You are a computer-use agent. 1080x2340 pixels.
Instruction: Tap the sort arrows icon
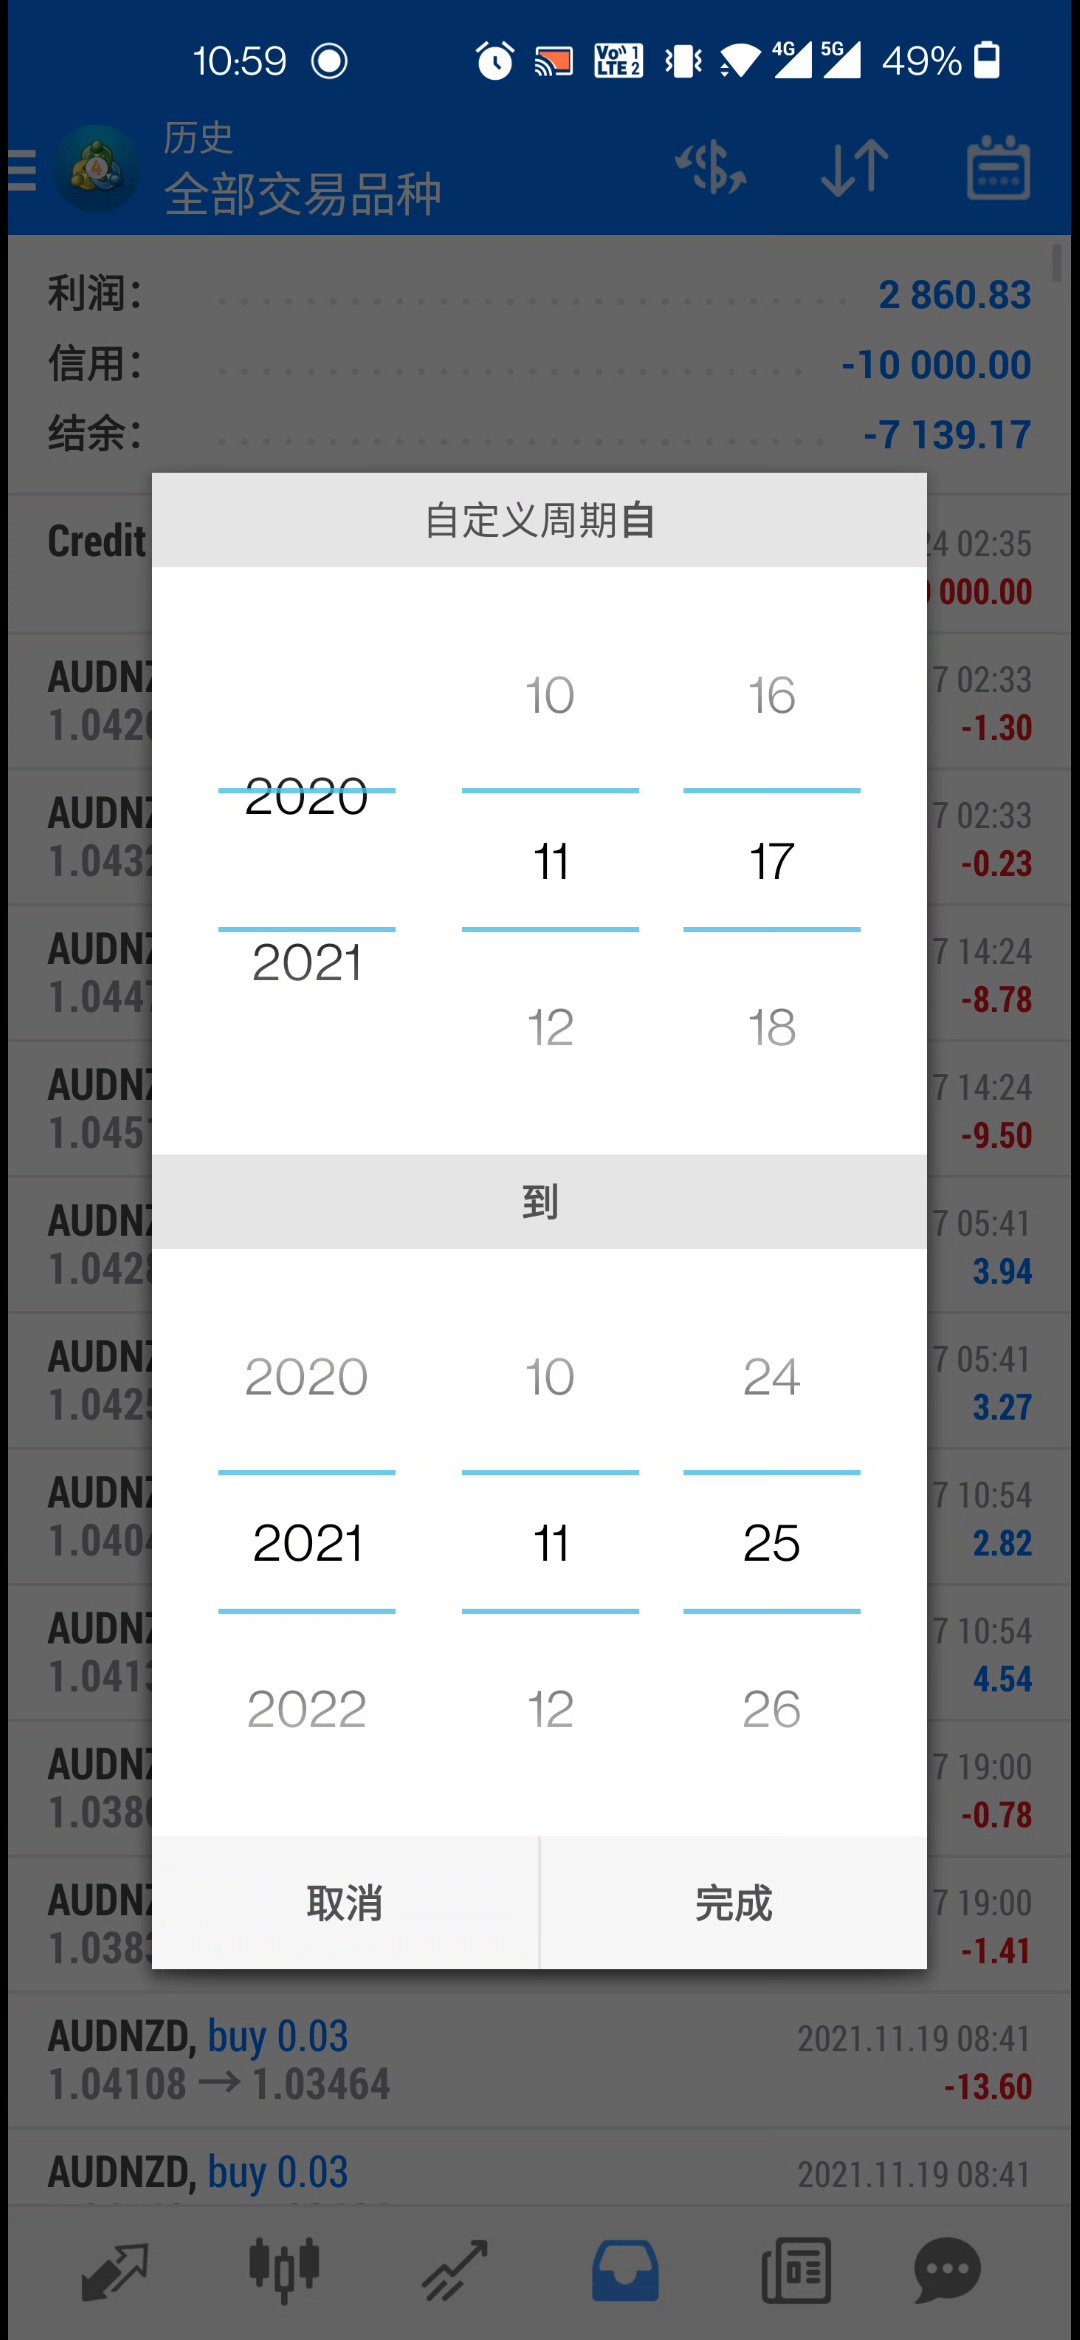coord(854,167)
